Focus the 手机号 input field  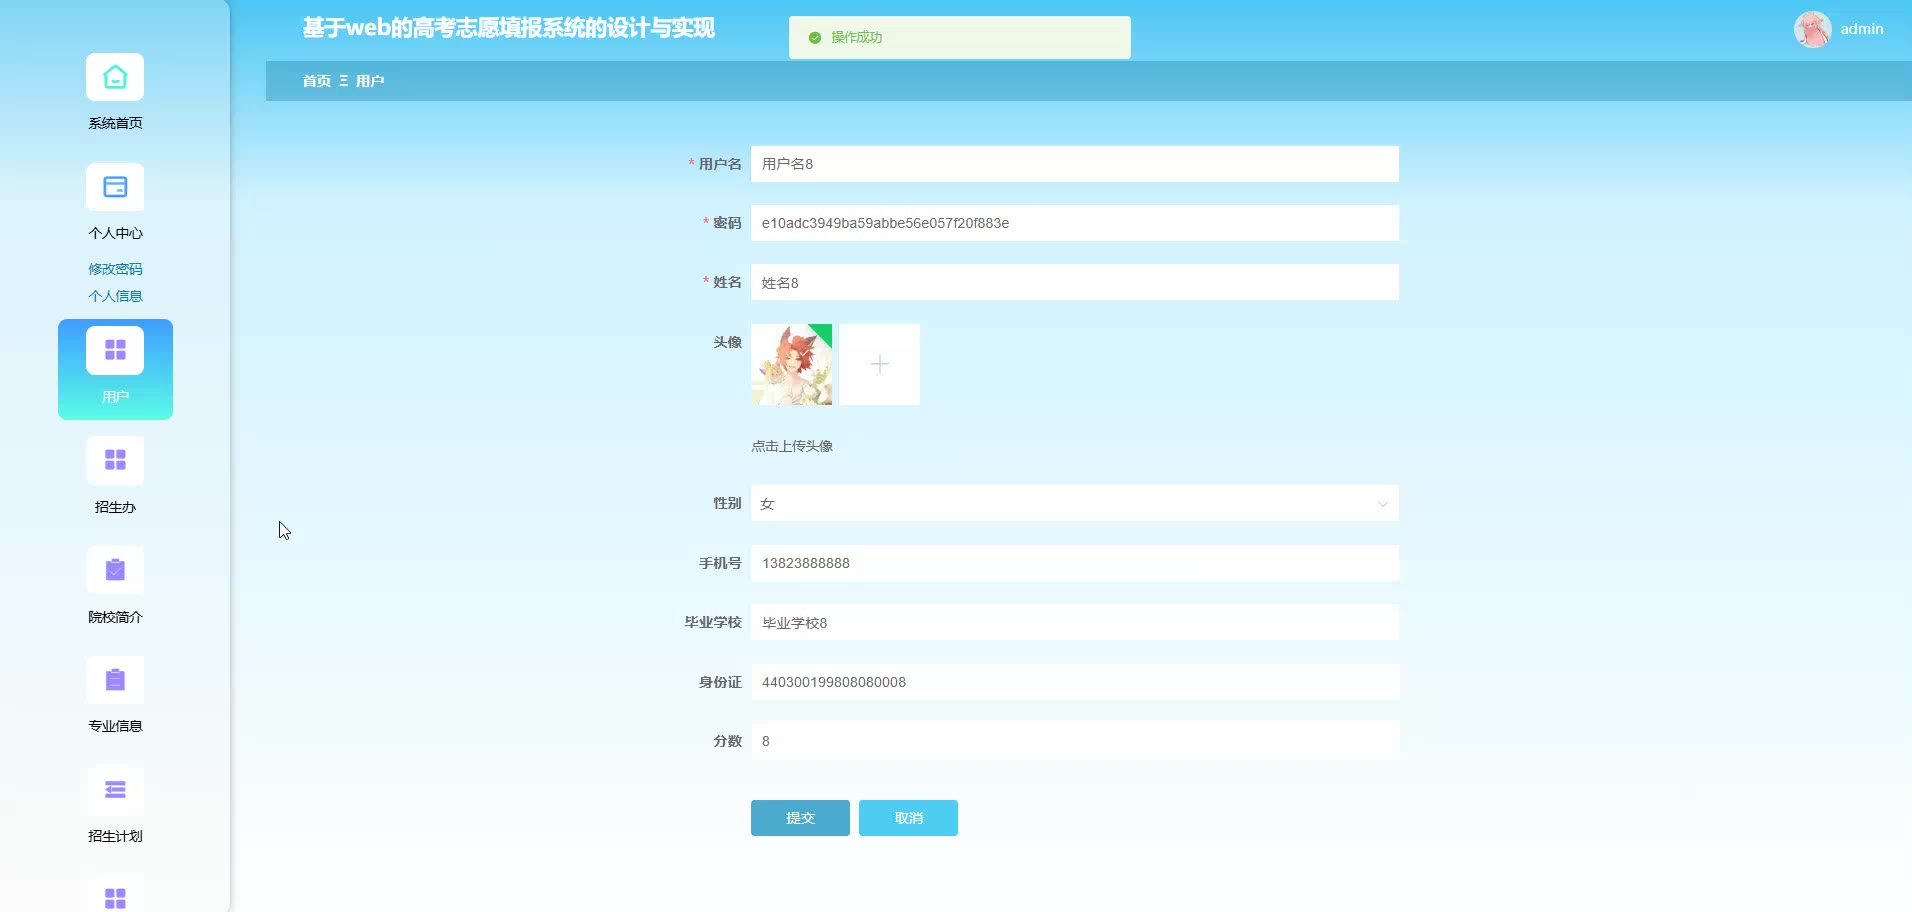pyautogui.click(x=1075, y=563)
